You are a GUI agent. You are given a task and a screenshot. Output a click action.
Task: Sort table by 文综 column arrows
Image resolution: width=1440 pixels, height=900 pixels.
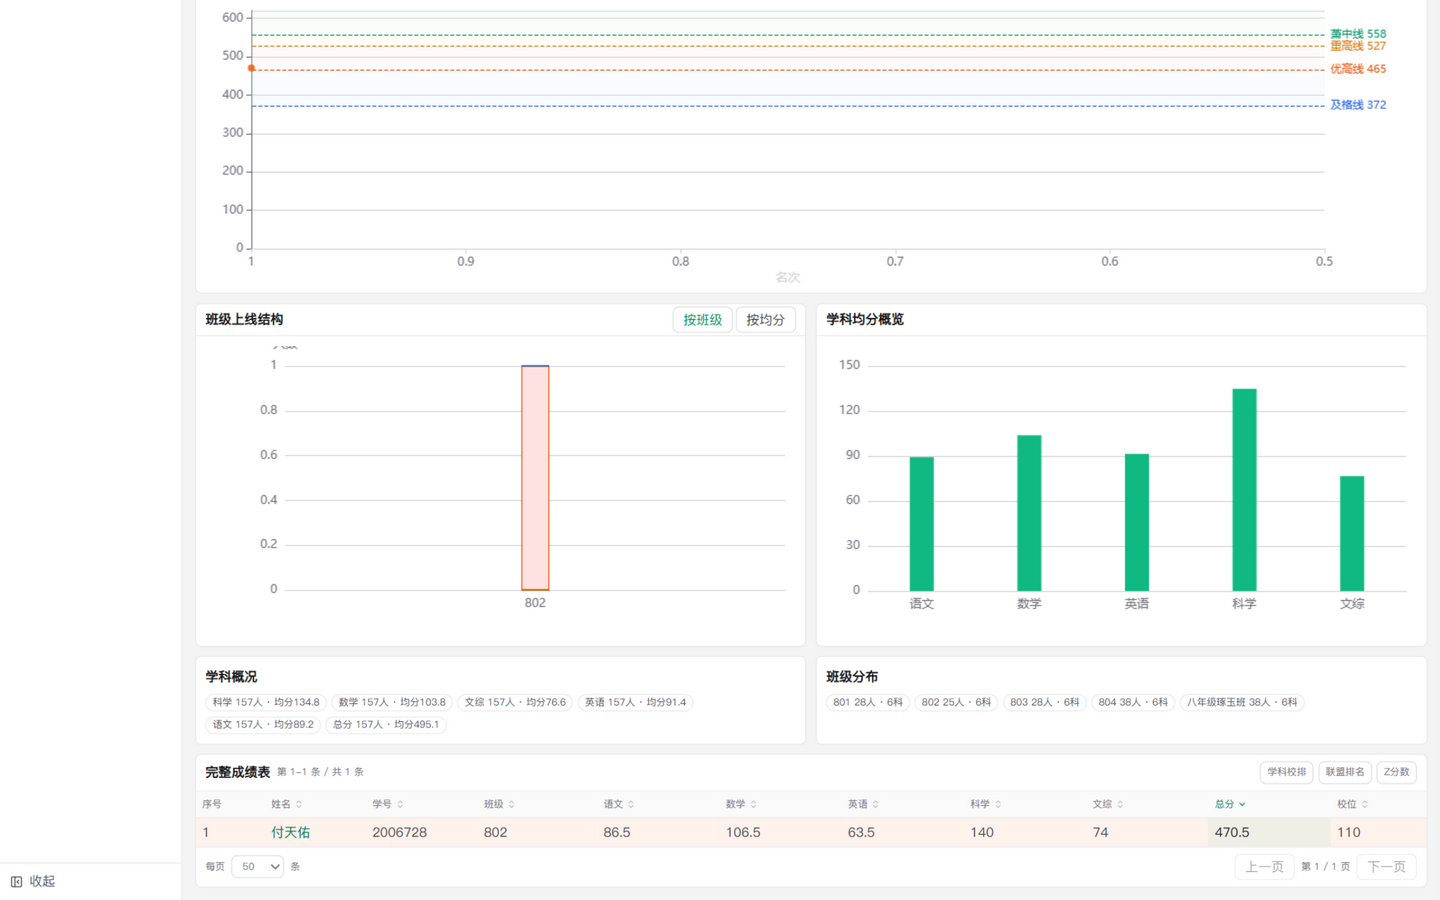(x=1120, y=804)
